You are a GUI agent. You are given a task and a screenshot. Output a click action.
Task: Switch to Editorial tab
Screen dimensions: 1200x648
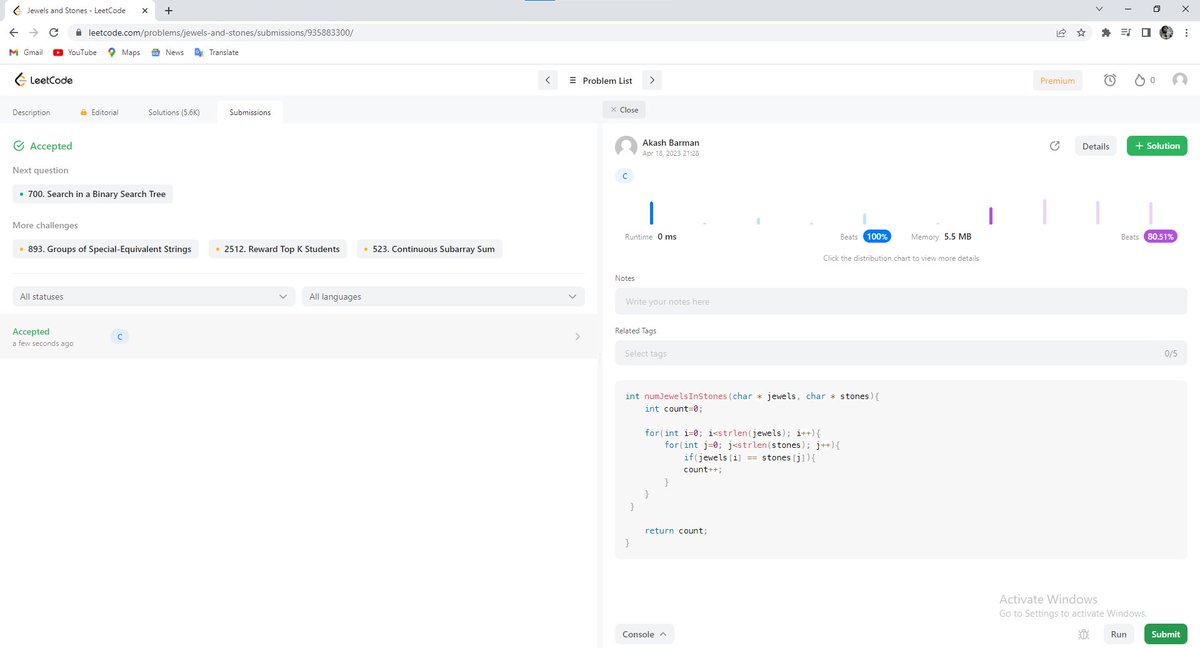[x=99, y=112]
